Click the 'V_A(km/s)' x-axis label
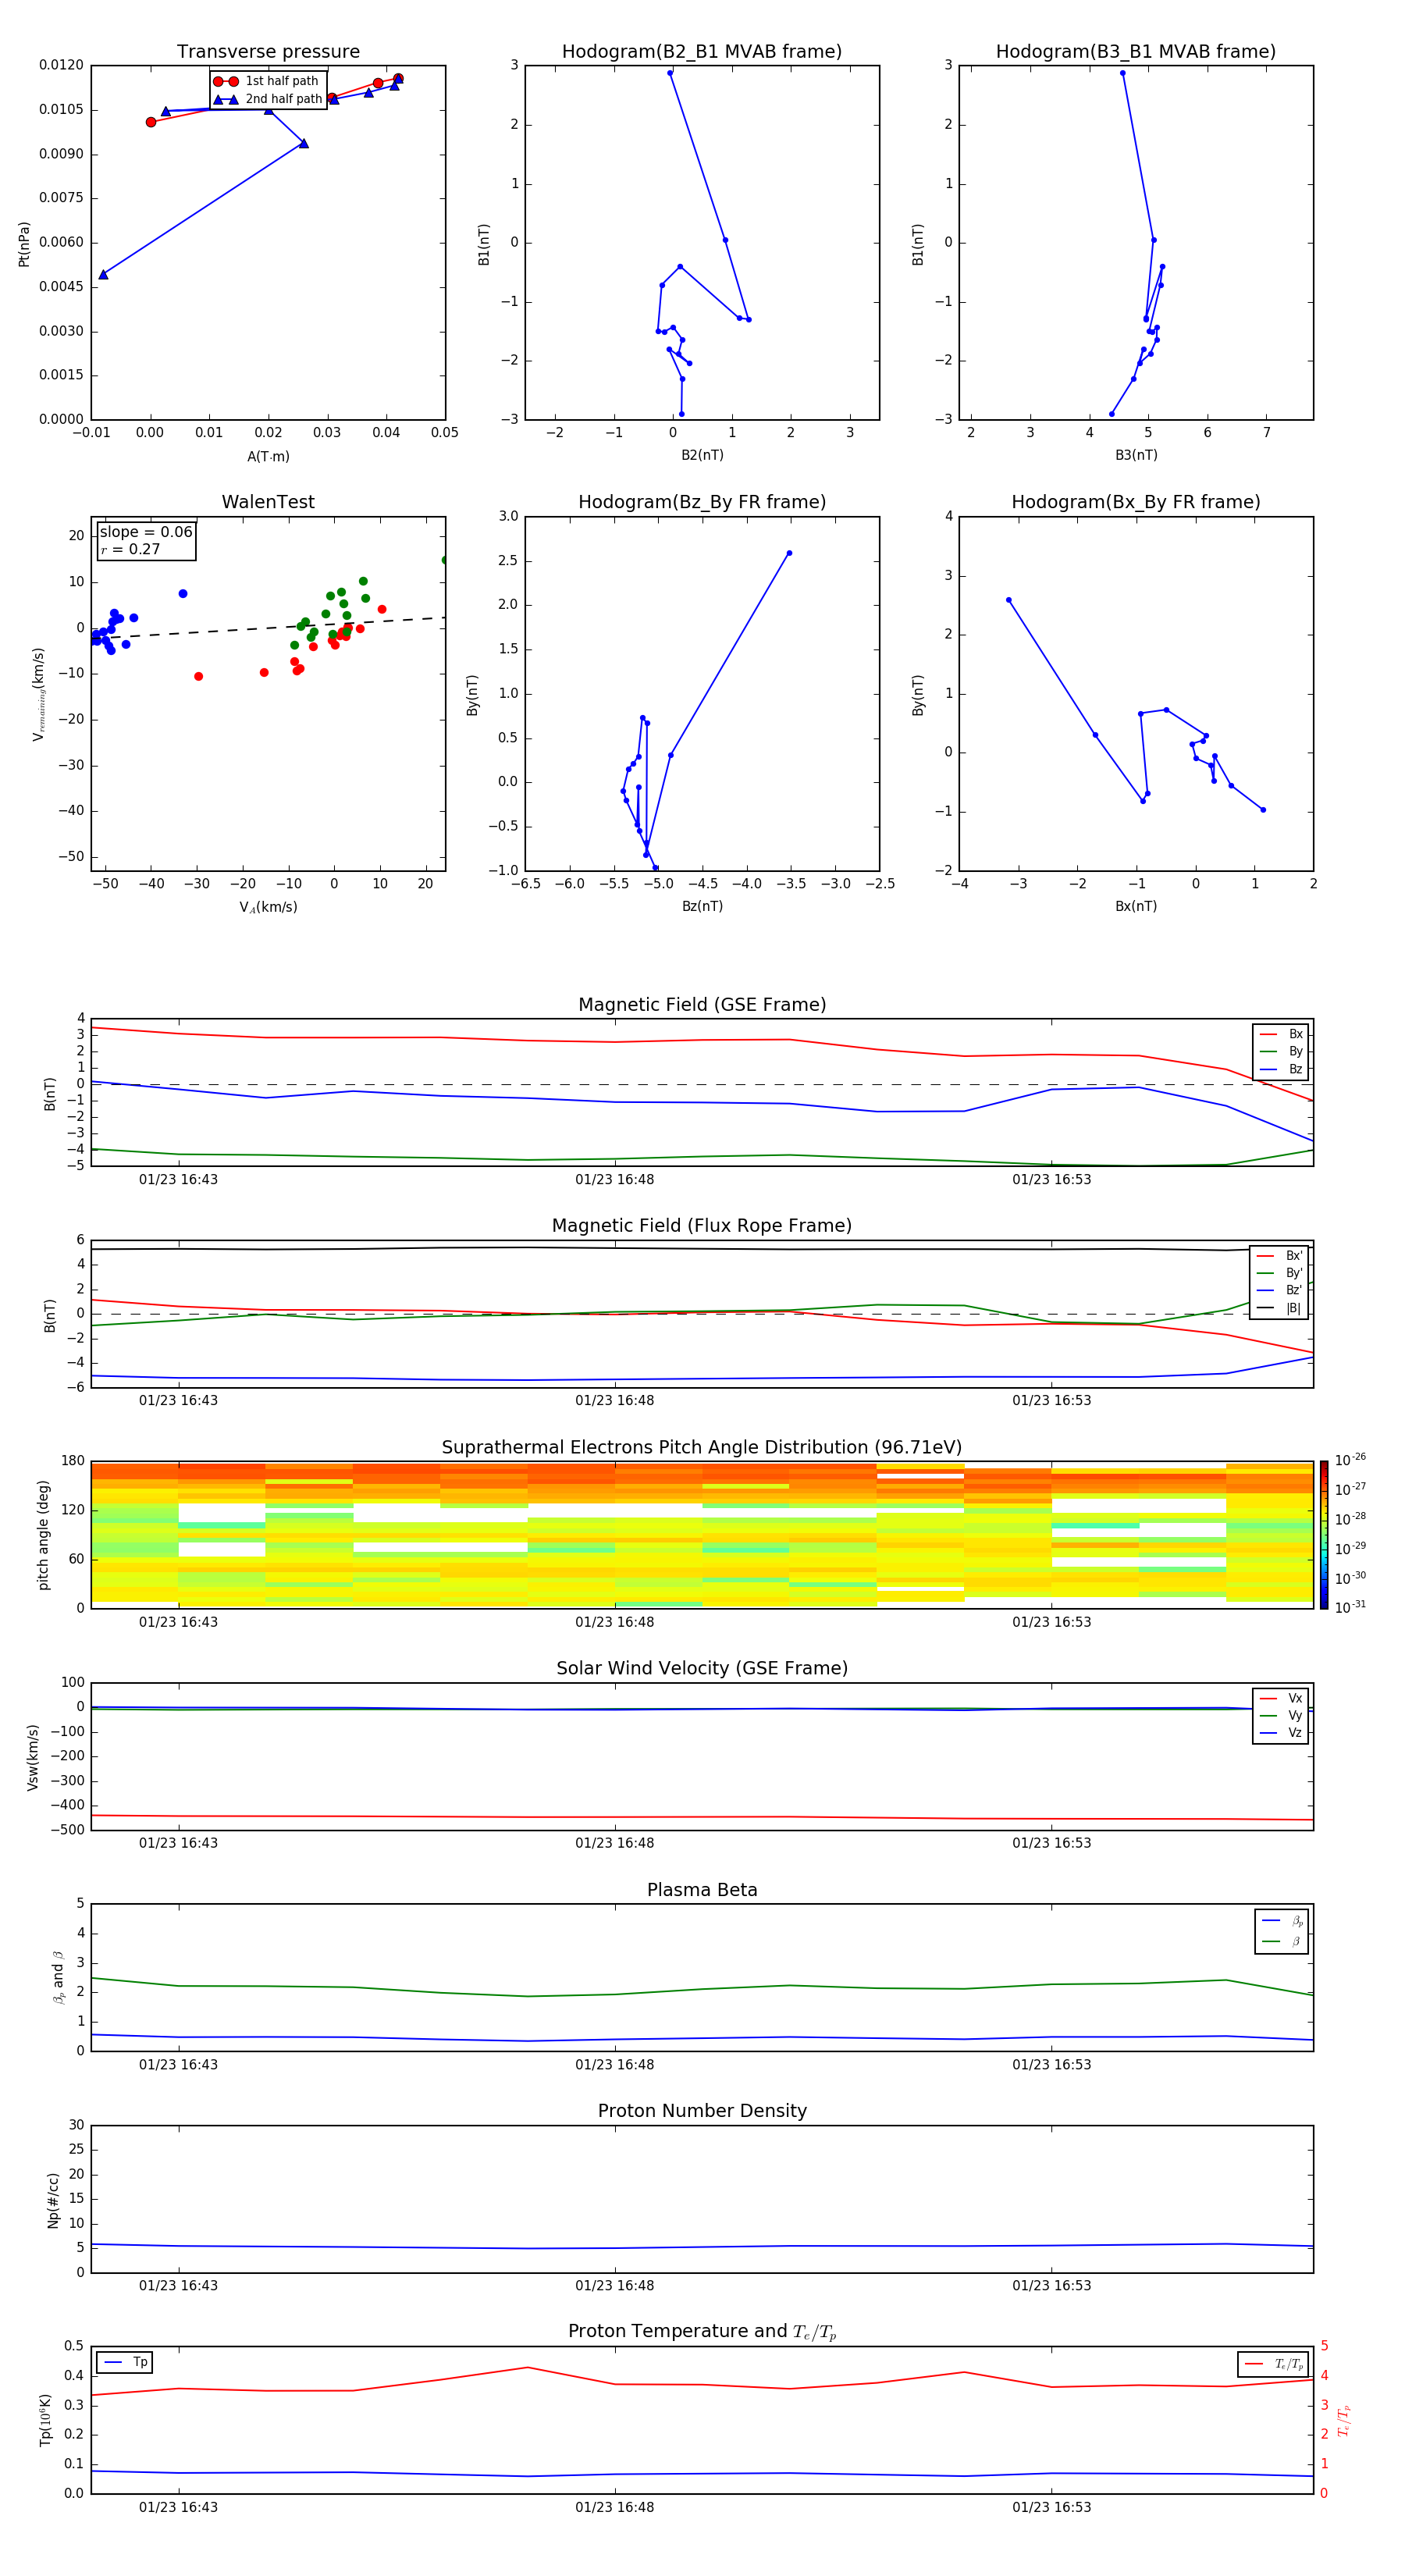The width and height of the screenshot is (1405, 2576). pyautogui.click(x=268, y=907)
